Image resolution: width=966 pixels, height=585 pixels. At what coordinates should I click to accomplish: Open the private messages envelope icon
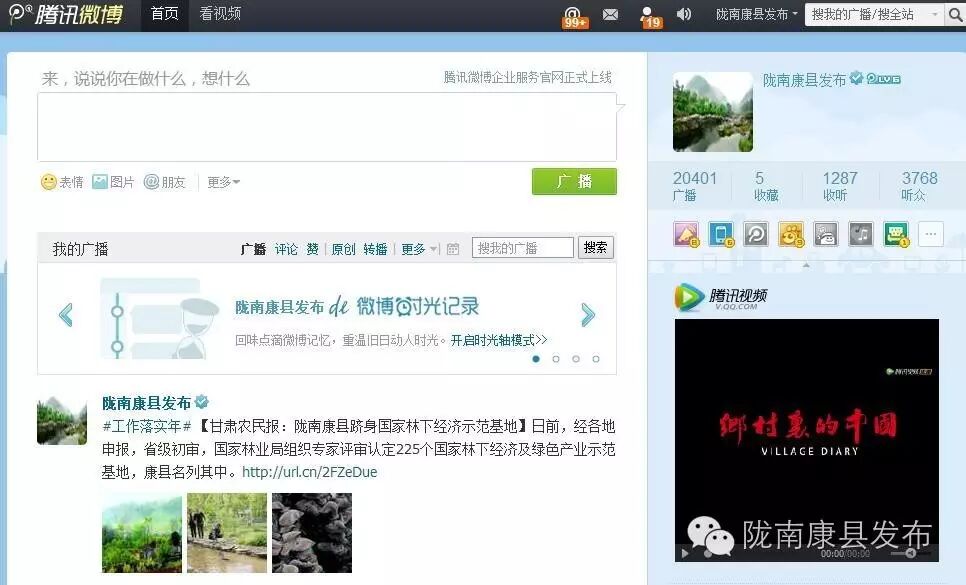610,14
